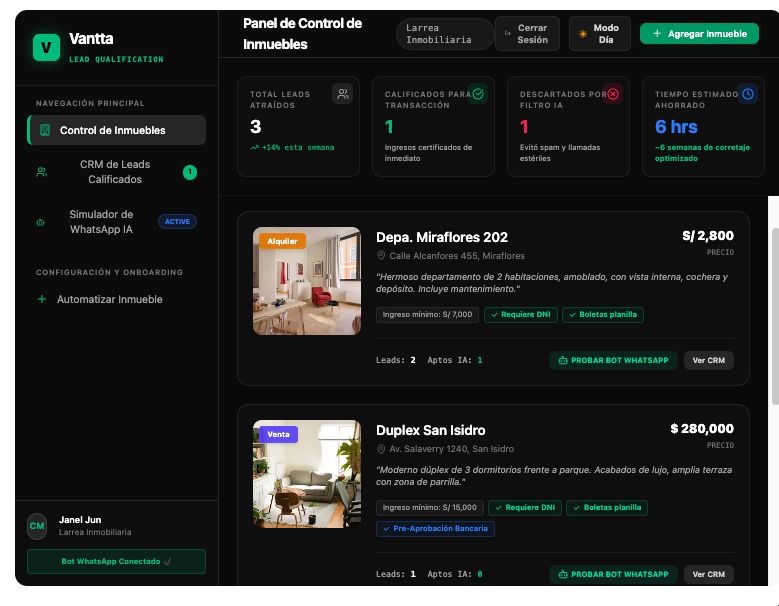This screenshot has width=779, height=606.
Task: Open Simulador de WhatsApp IA
Action: pos(117,222)
